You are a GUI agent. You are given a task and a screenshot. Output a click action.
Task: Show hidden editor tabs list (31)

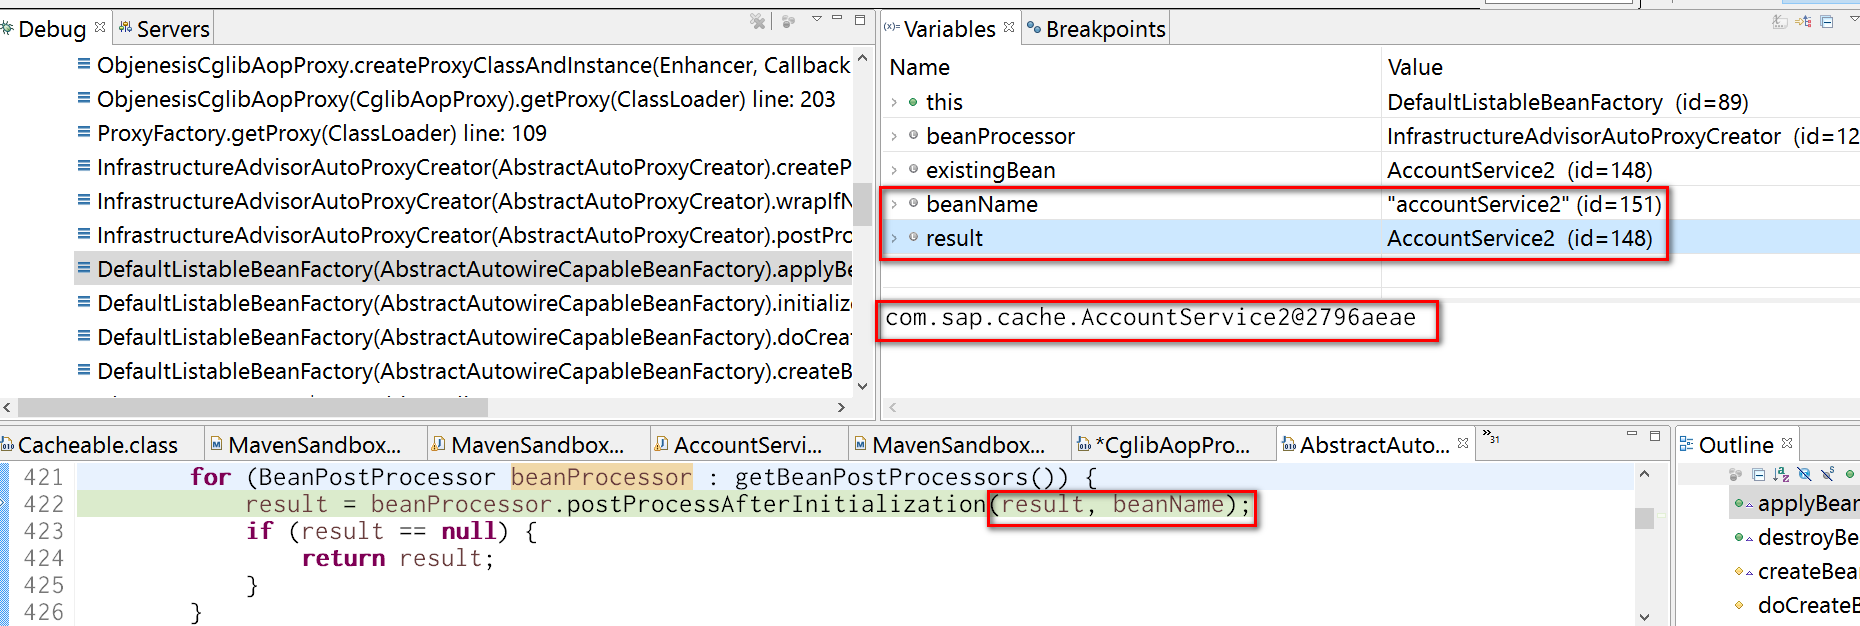tap(1491, 437)
